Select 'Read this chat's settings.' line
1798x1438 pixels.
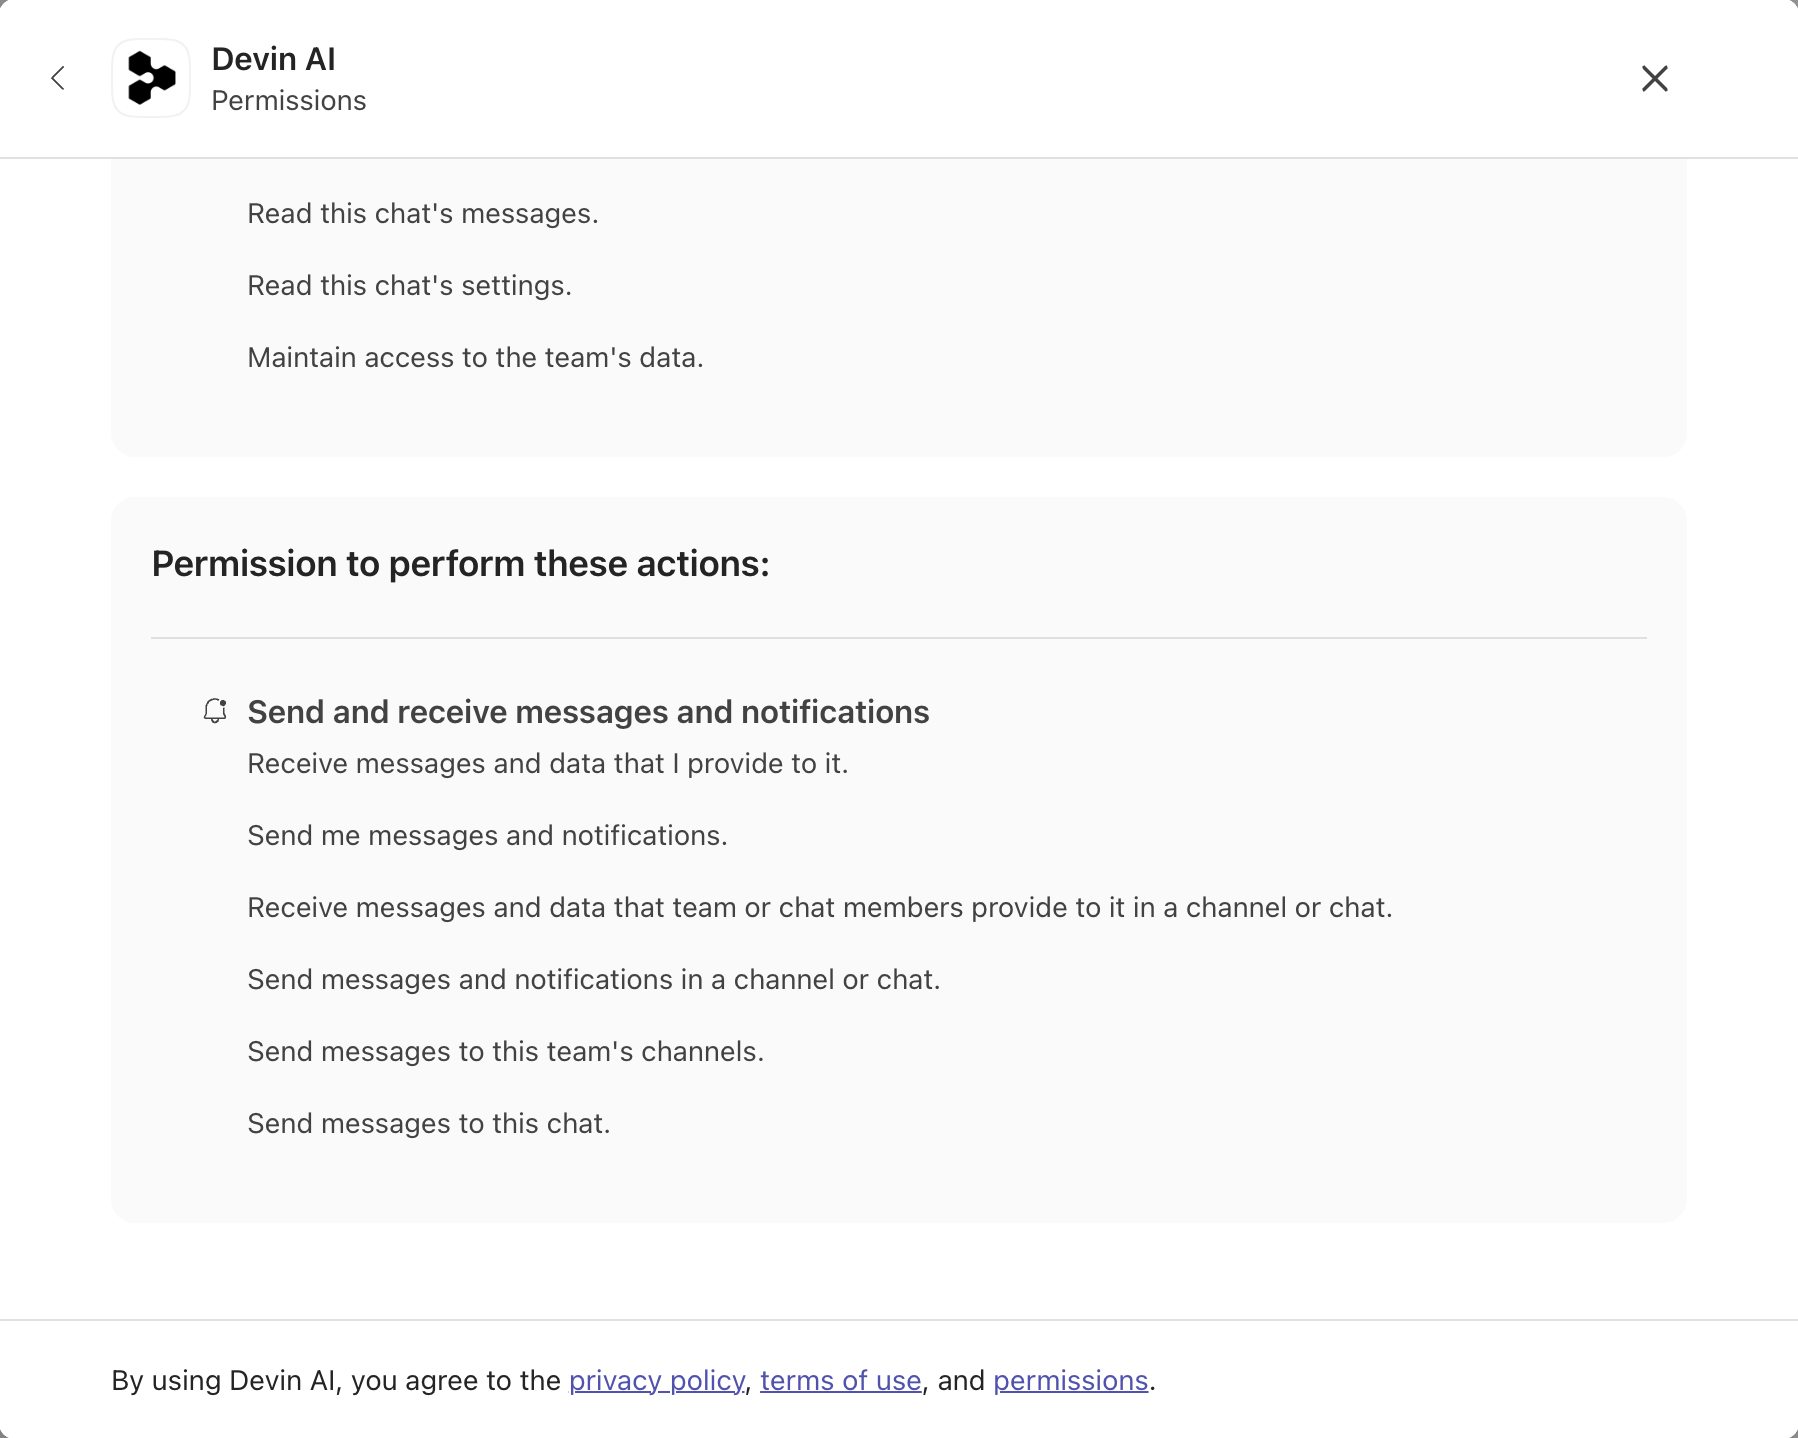[x=409, y=286]
